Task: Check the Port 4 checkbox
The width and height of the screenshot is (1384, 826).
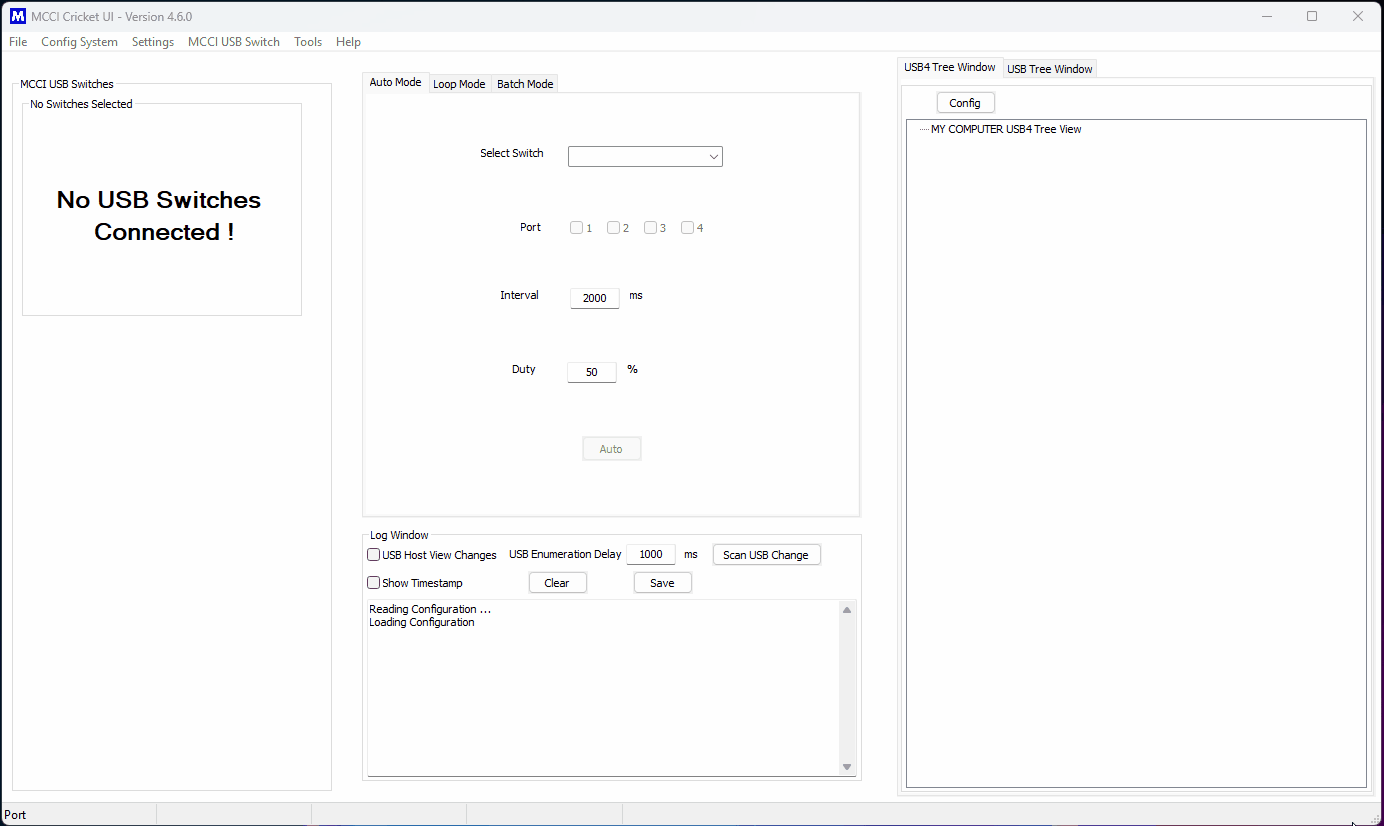Action: 688,228
